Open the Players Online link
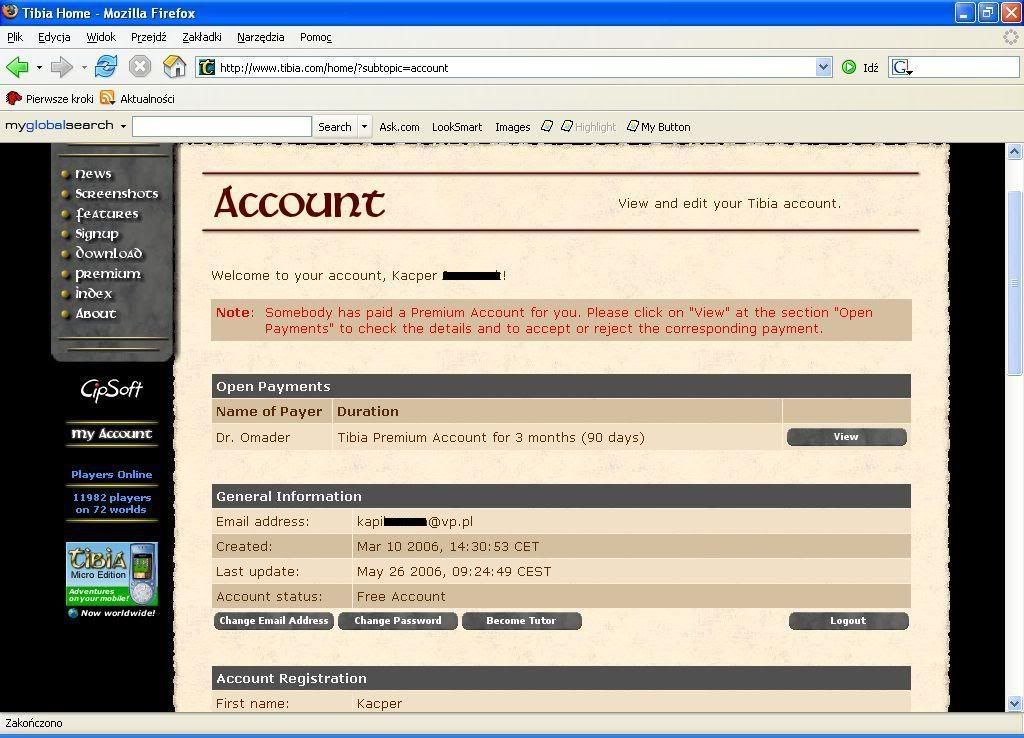The height and width of the screenshot is (738, 1024). click(112, 475)
